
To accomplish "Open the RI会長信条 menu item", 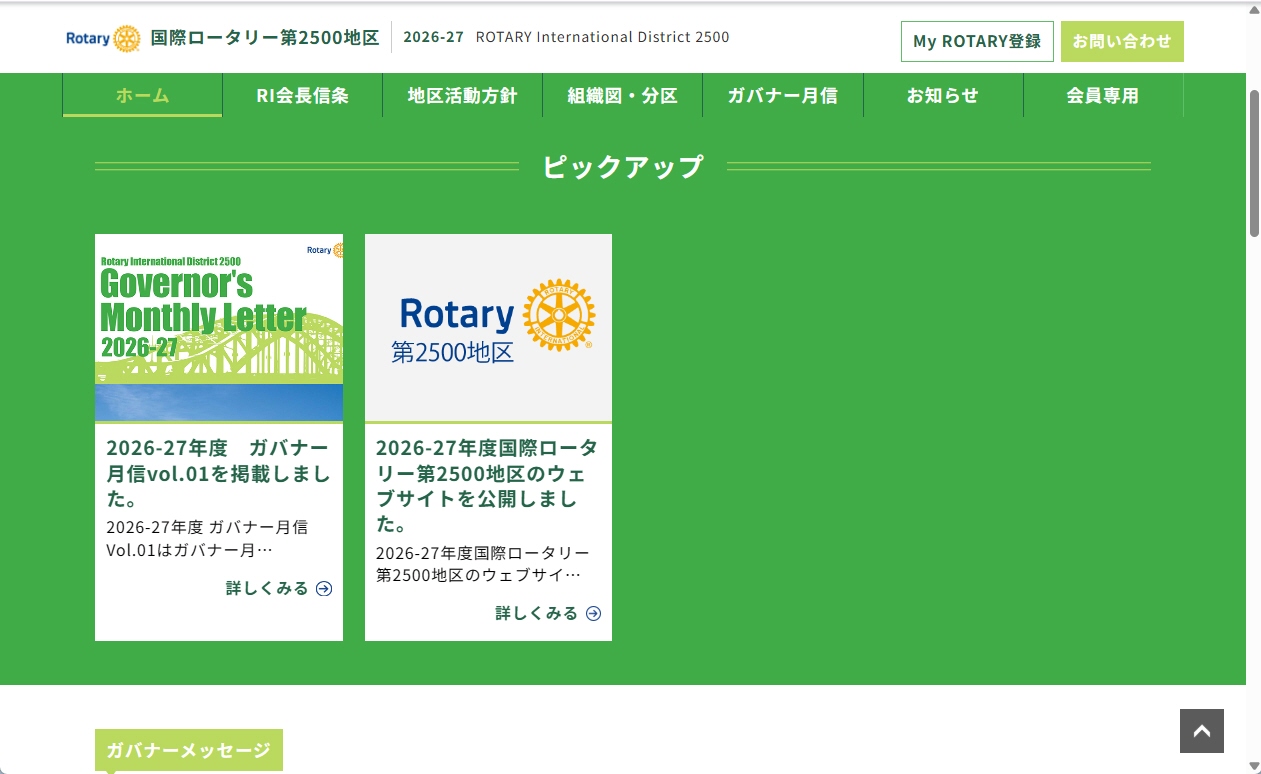I will [302, 96].
